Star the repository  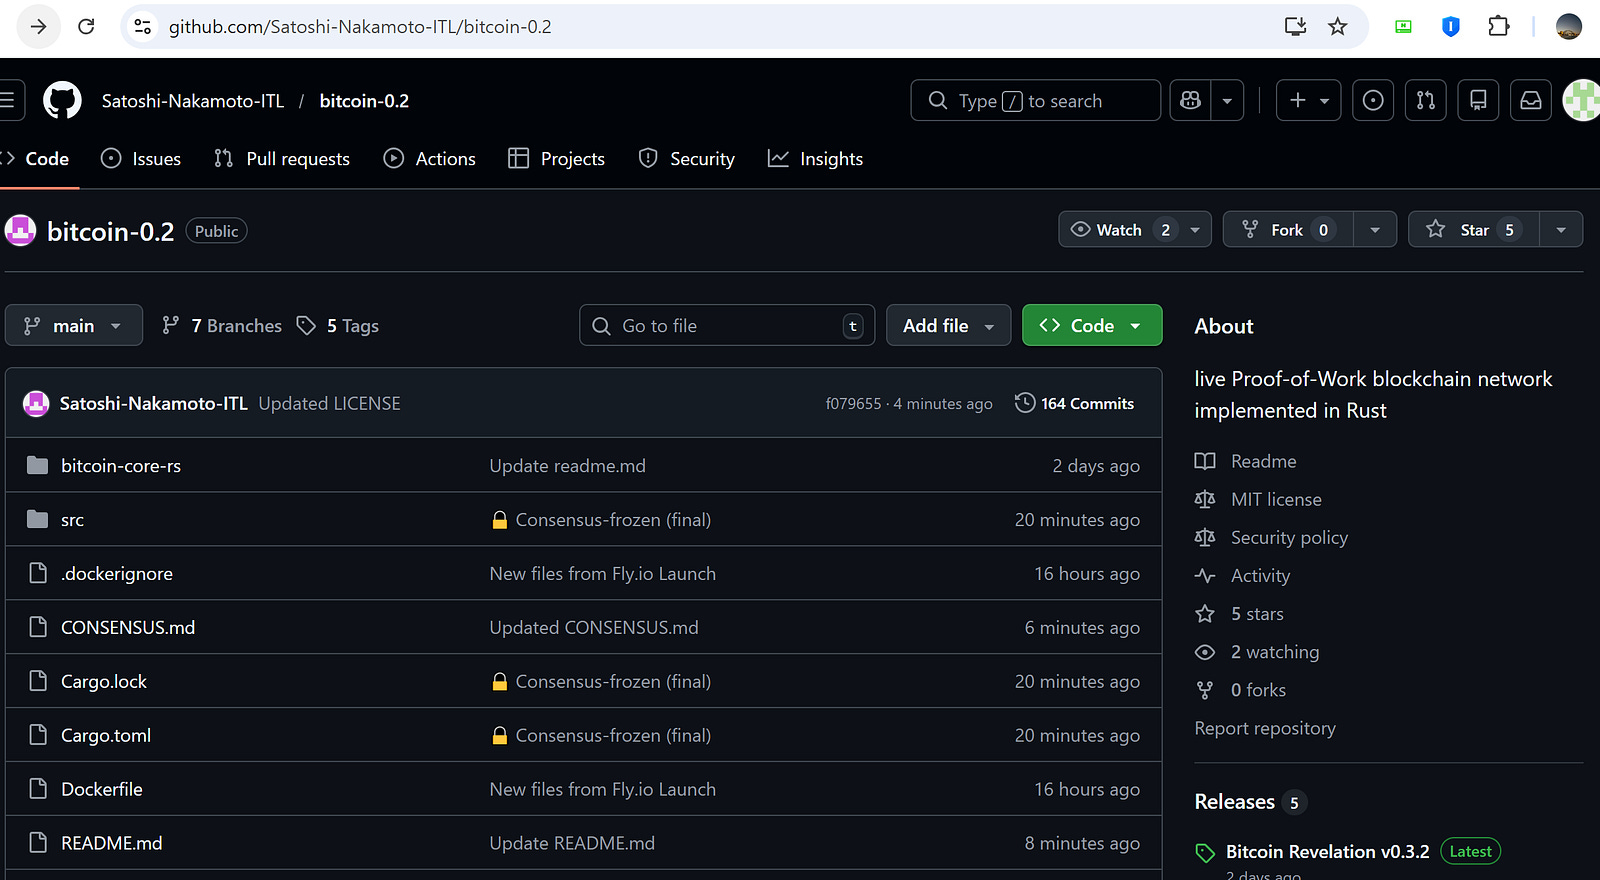(1473, 230)
